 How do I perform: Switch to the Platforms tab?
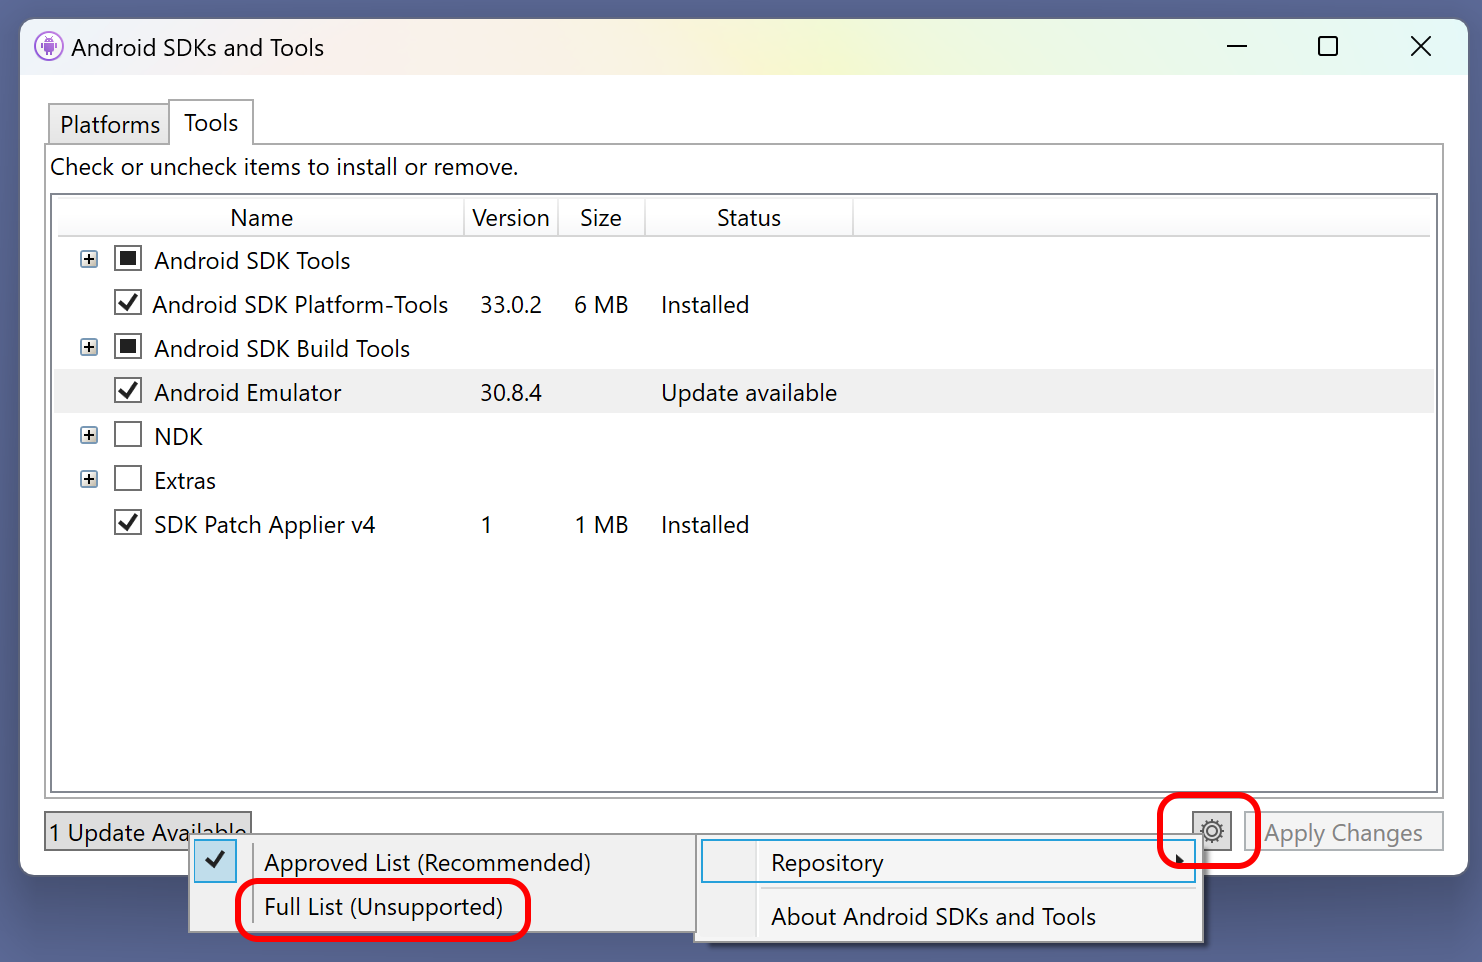(x=109, y=124)
